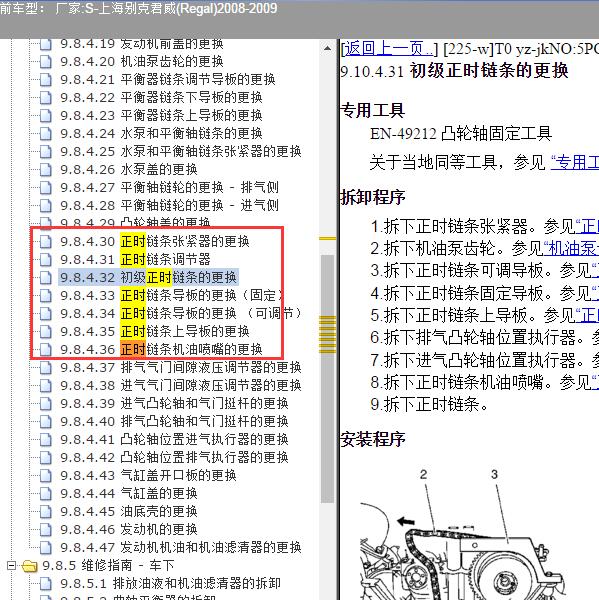The image size is (599, 600).
Task: Open 9.8.4.43 气缸盖开口板的更换
Action: [148, 475]
